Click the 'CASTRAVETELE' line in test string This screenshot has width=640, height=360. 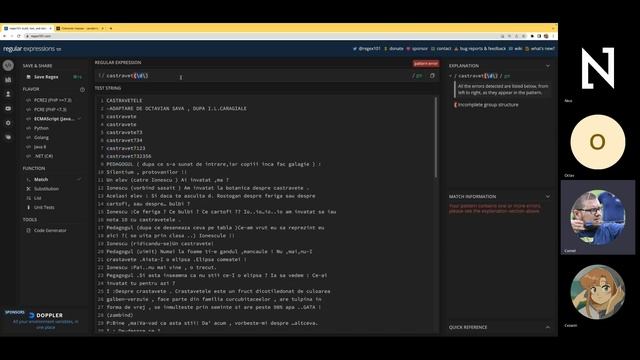click(124, 100)
